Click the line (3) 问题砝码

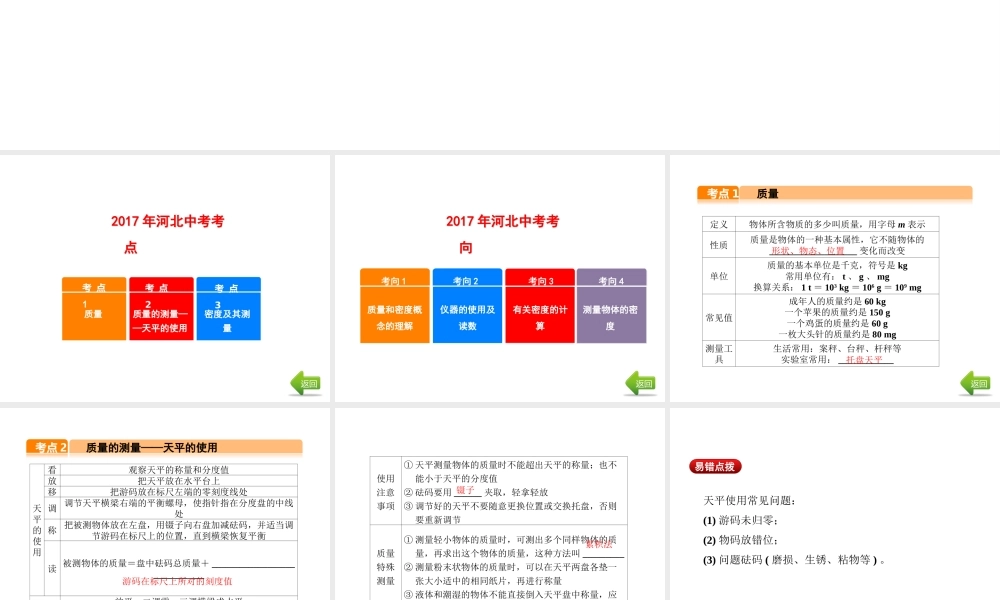tap(794, 560)
